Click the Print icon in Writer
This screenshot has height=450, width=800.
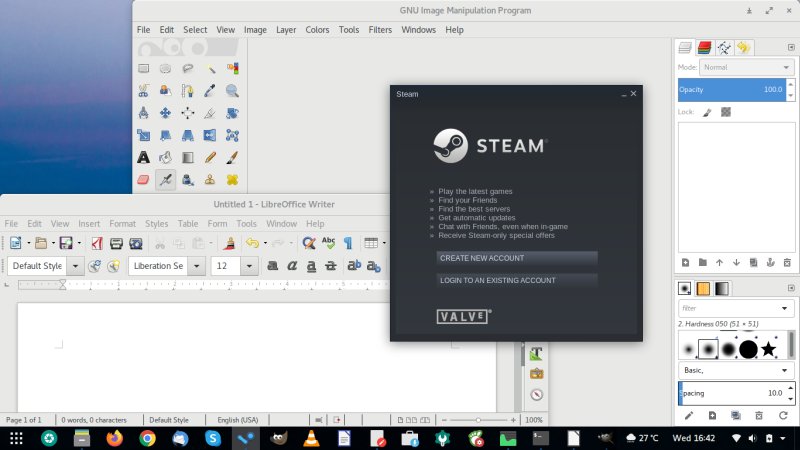pos(116,243)
